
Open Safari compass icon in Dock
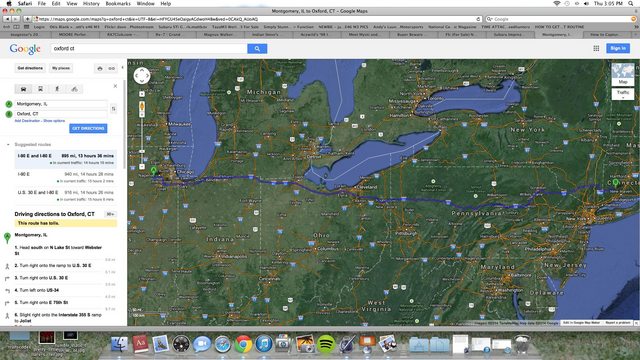(222, 344)
